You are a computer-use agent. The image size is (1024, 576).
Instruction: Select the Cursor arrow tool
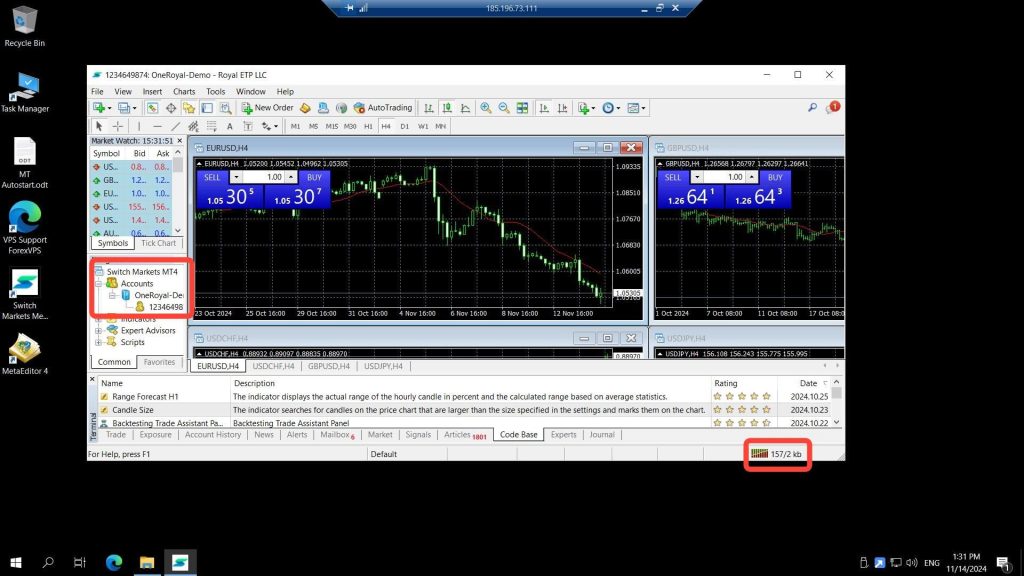[99, 126]
